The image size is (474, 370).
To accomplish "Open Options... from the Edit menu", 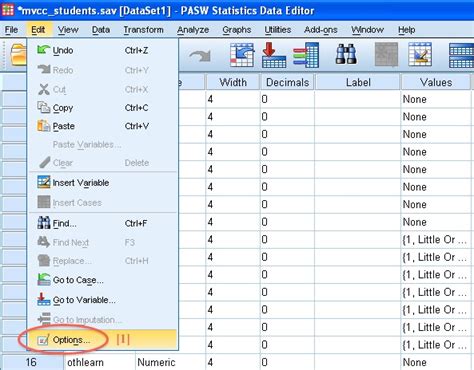I will click(103, 340).
